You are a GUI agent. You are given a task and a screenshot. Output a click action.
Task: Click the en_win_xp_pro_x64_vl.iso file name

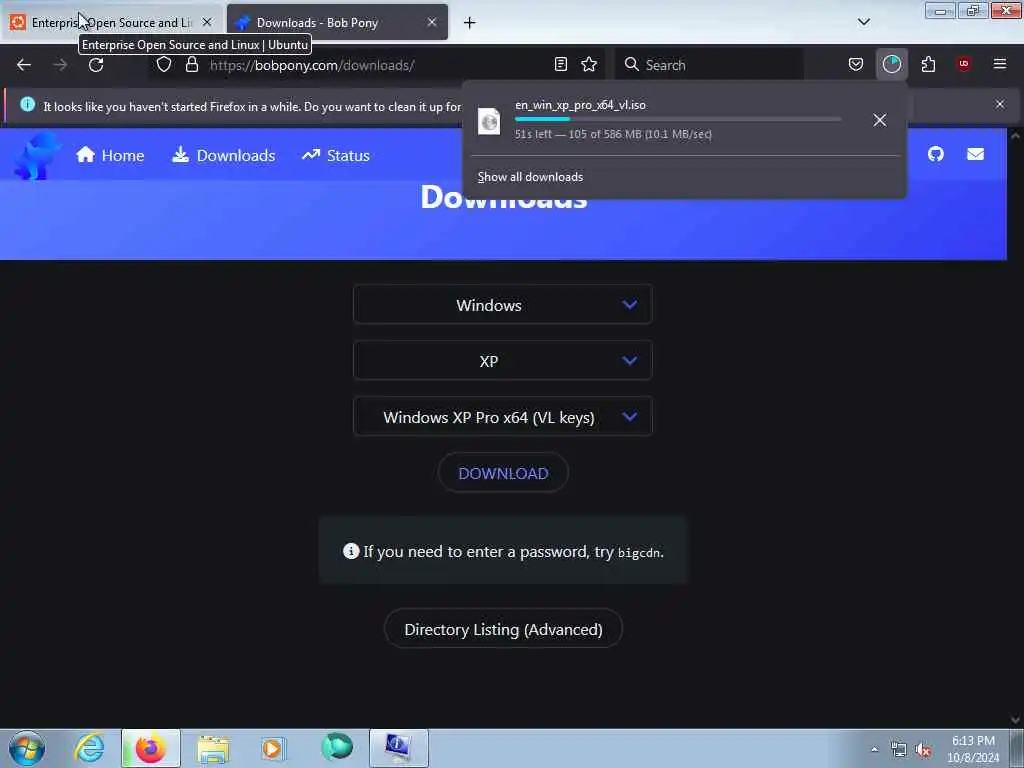point(581,105)
